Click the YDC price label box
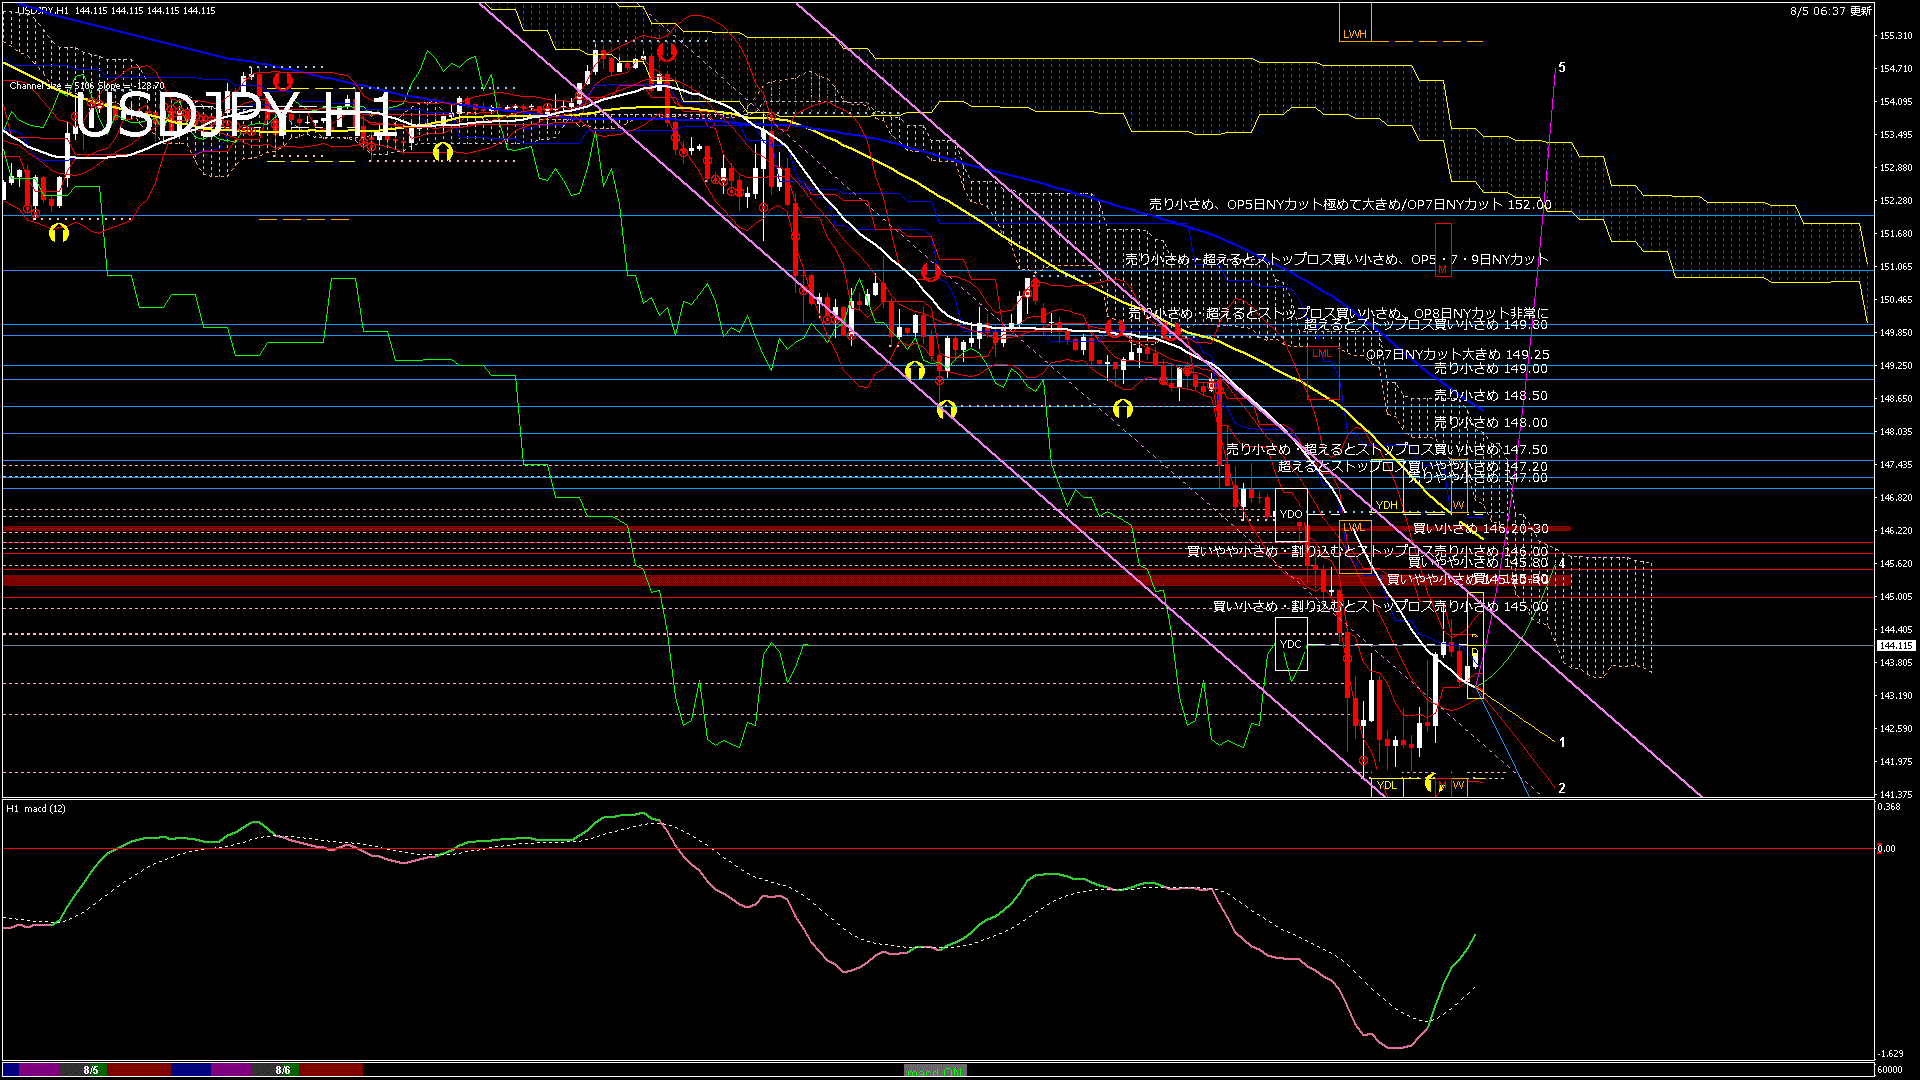 pyautogui.click(x=1291, y=644)
